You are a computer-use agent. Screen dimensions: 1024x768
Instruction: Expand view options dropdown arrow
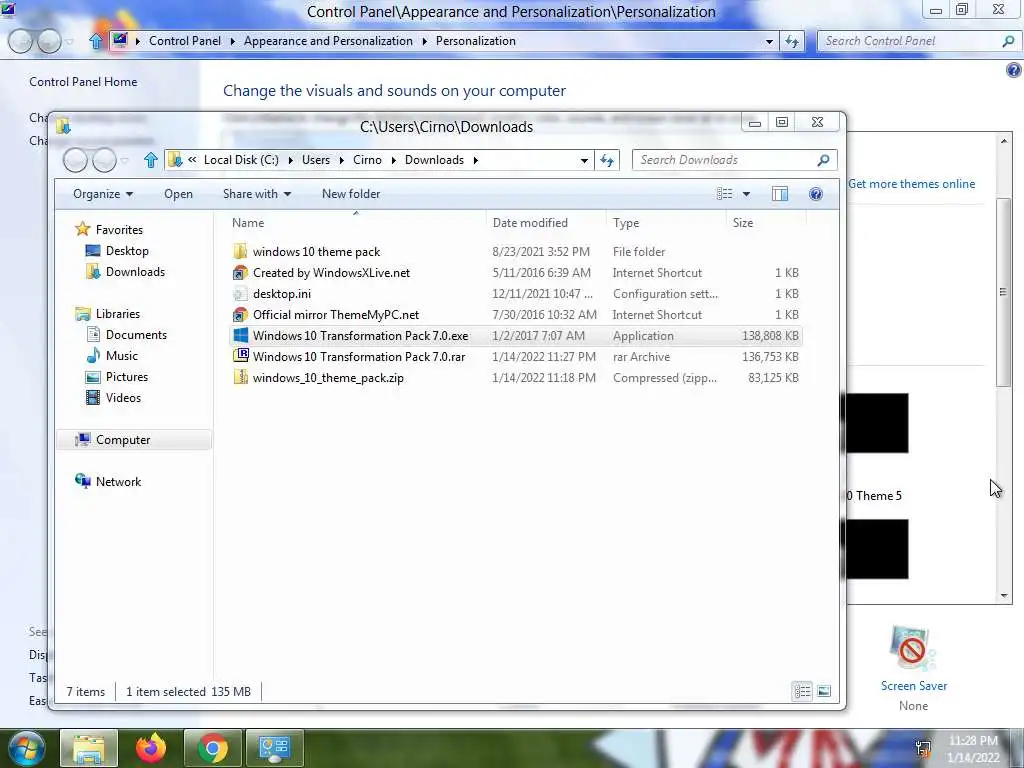tap(746, 194)
